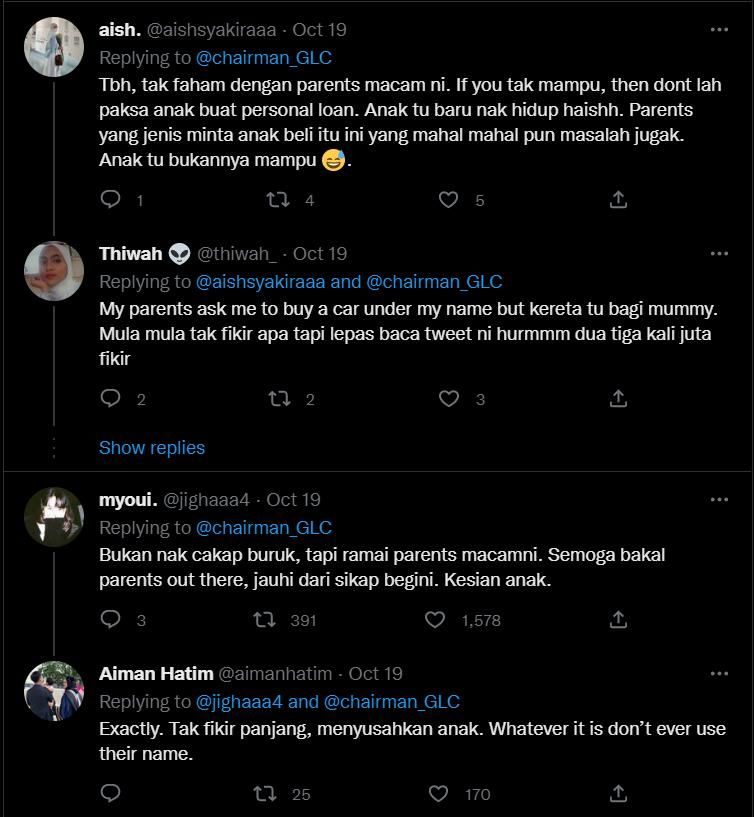Retweet aish.'s tweet about parents
This screenshot has height=817, width=754.
pyautogui.click(x=278, y=200)
